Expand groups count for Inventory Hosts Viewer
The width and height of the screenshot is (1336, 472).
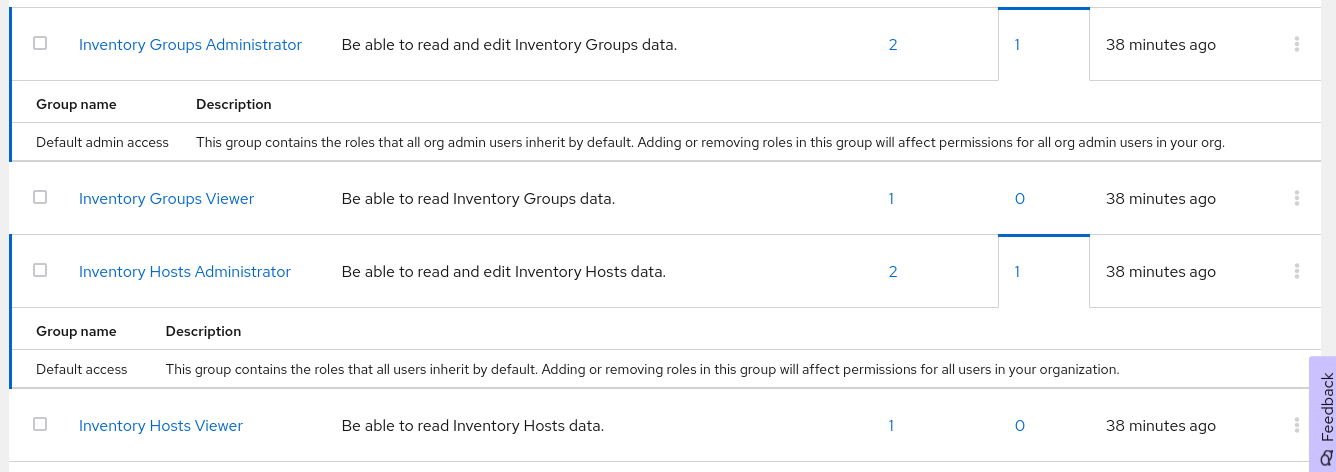(x=1020, y=426)
